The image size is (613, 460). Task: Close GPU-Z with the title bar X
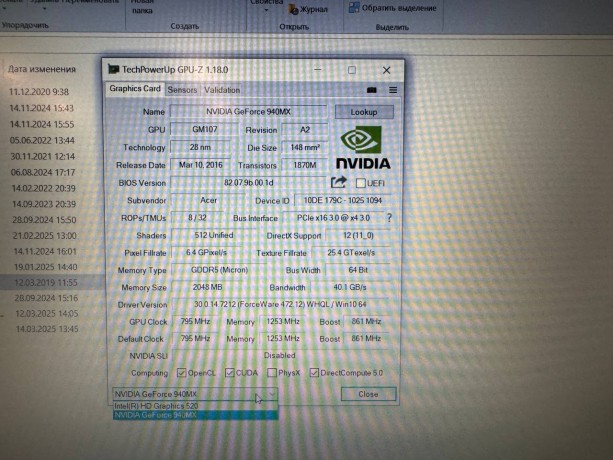point(388,70)
